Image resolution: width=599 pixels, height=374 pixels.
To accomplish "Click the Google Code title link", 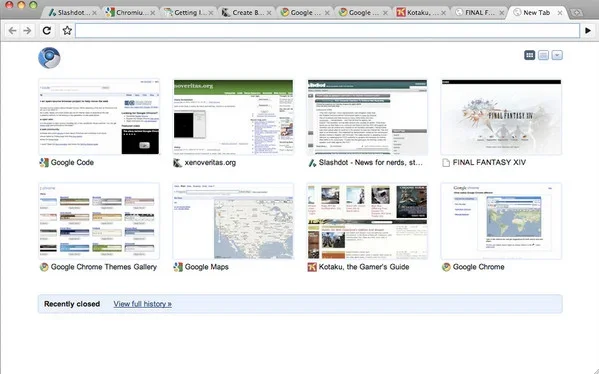I will click(72, 162).
